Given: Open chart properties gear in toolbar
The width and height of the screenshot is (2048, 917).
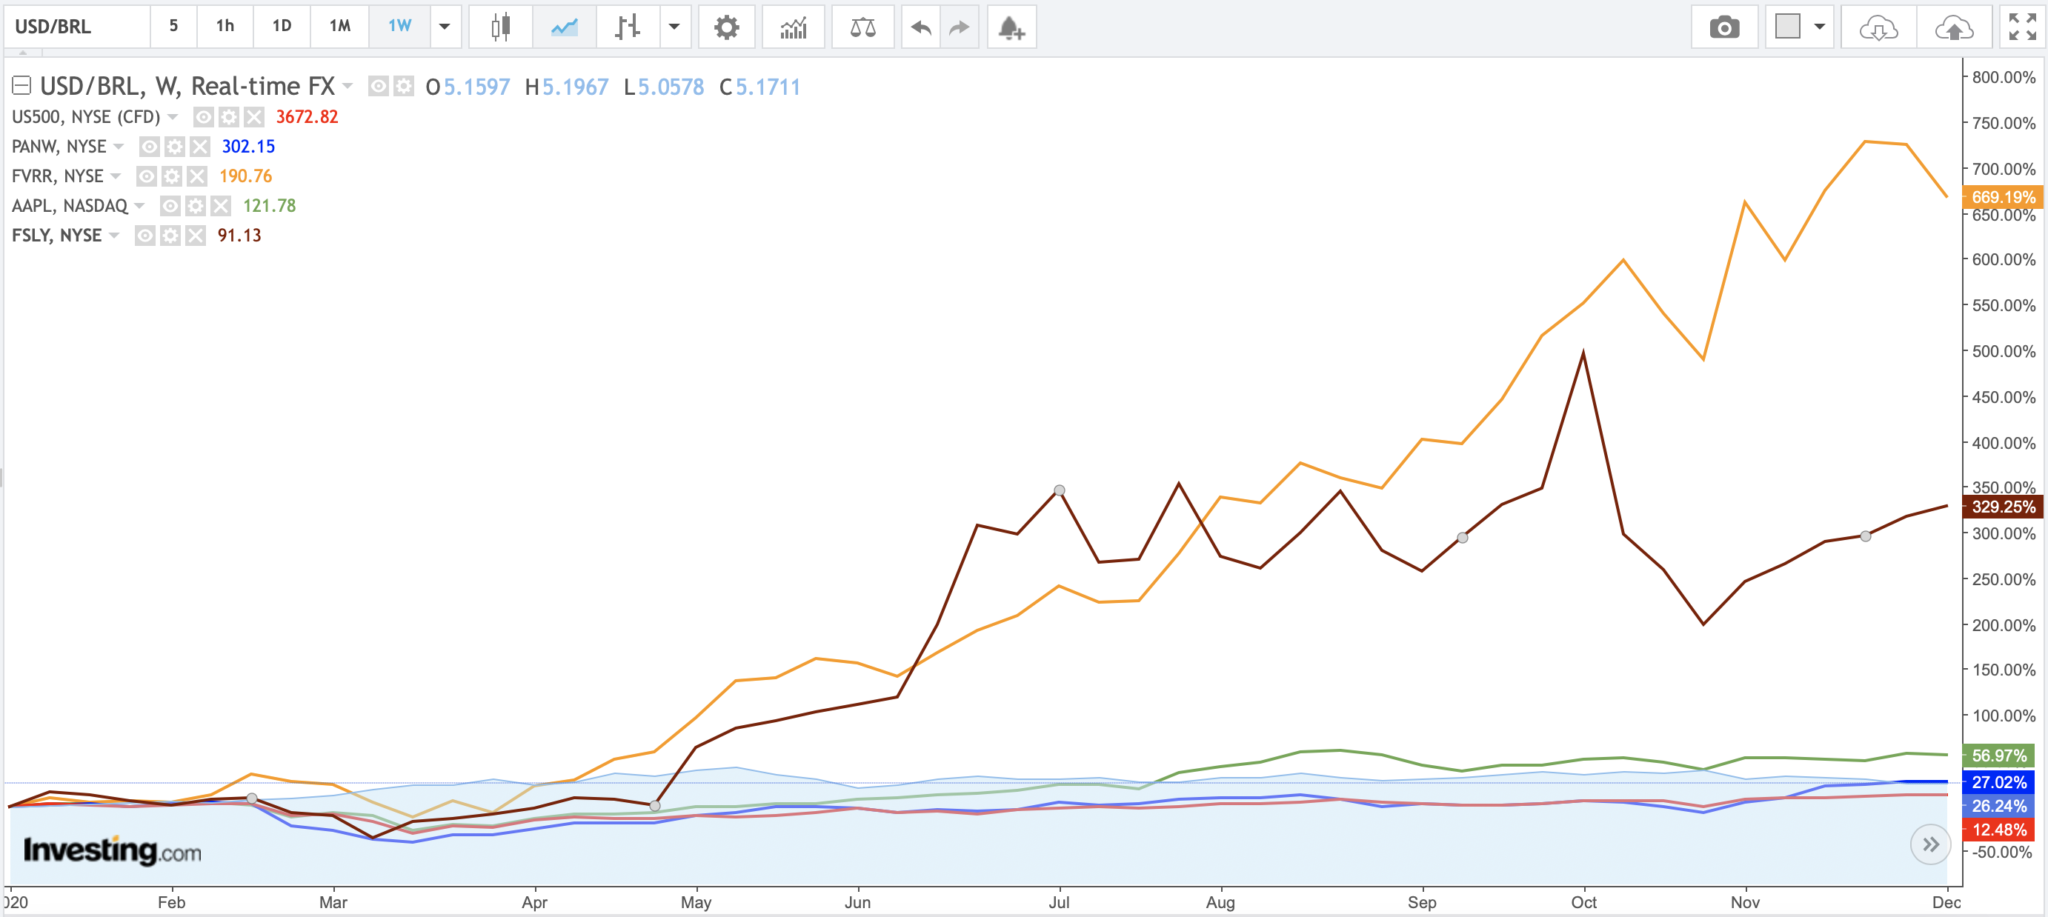Looking at the screenshot, I should pos(727,27).
